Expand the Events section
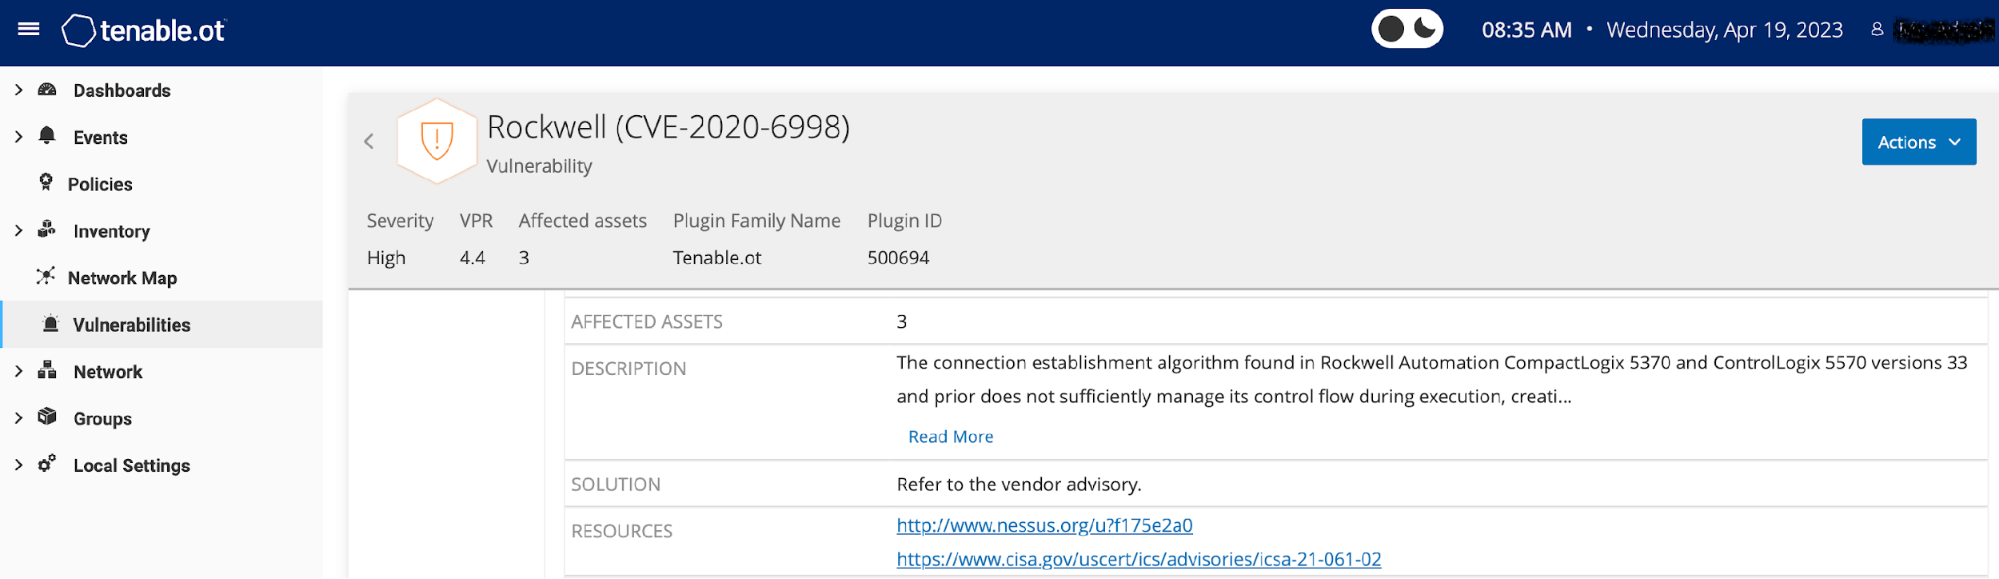This screenshot has height=579, width=1999. pos(18,137)
